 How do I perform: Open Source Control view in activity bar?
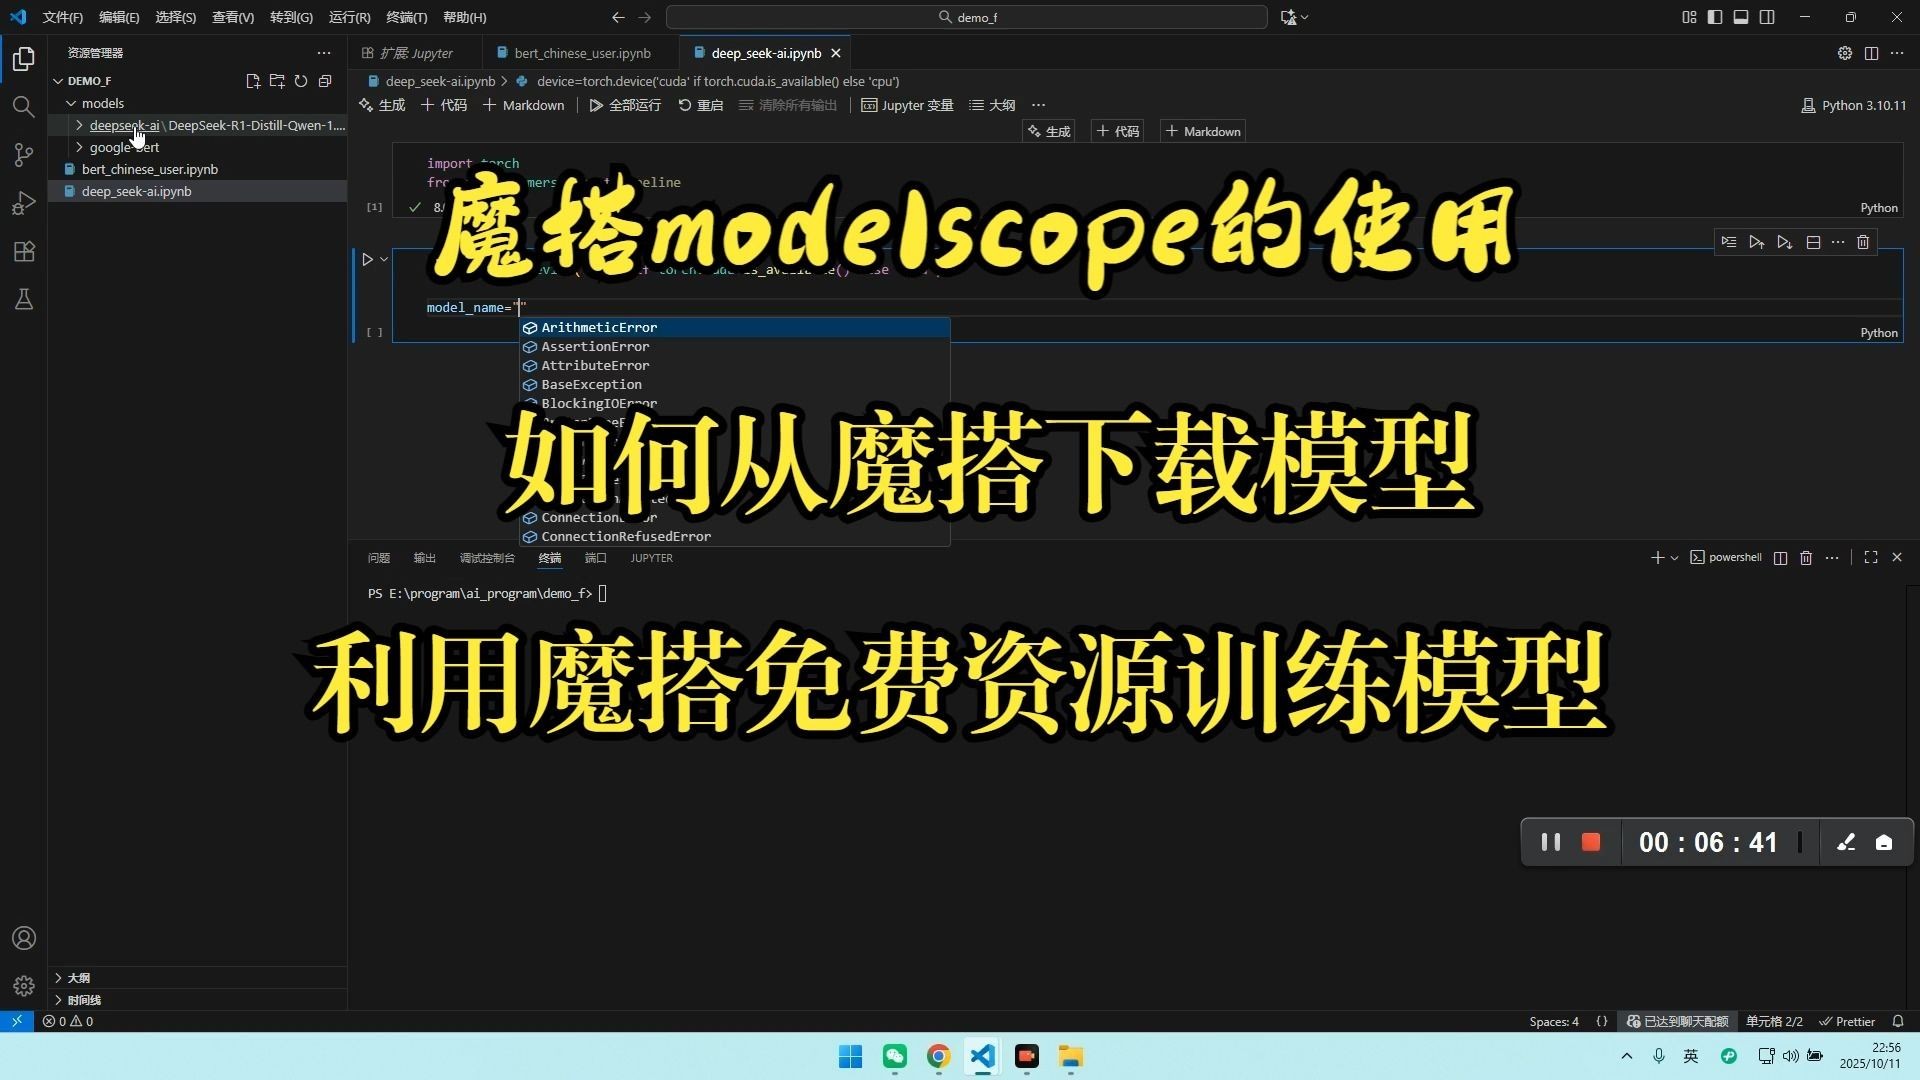tap(24, 155)
